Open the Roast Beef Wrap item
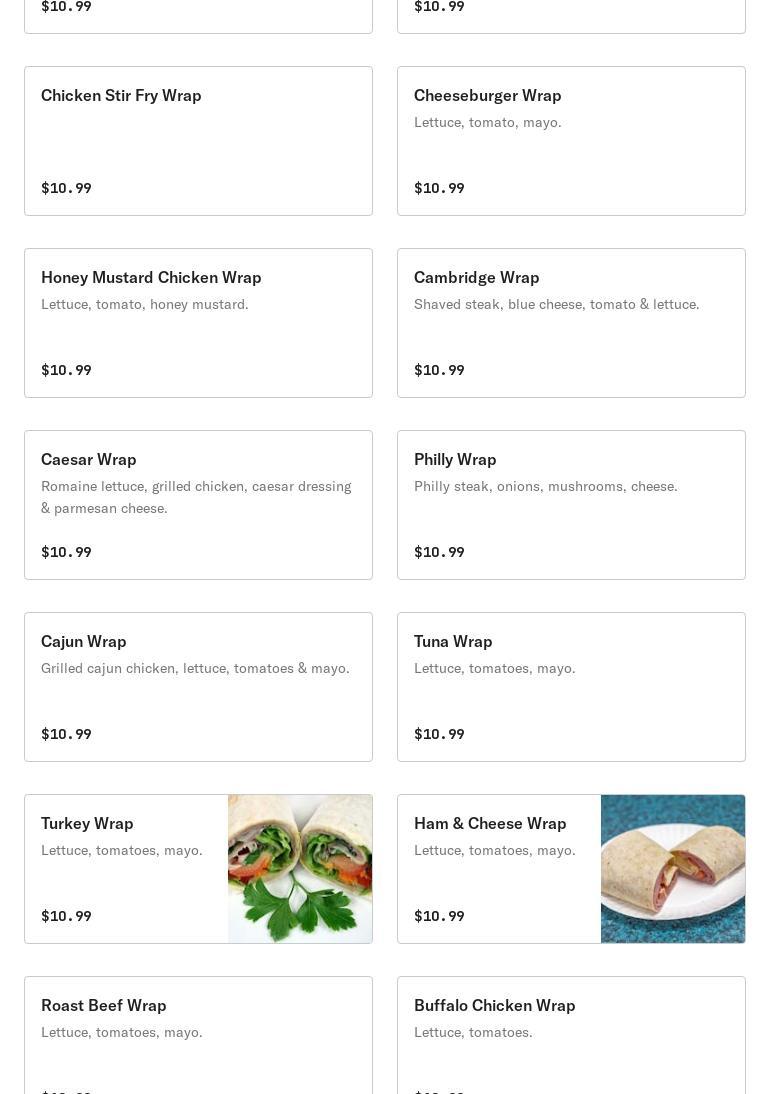The width and height of the screenshot is (770, 1094). 198,1035
